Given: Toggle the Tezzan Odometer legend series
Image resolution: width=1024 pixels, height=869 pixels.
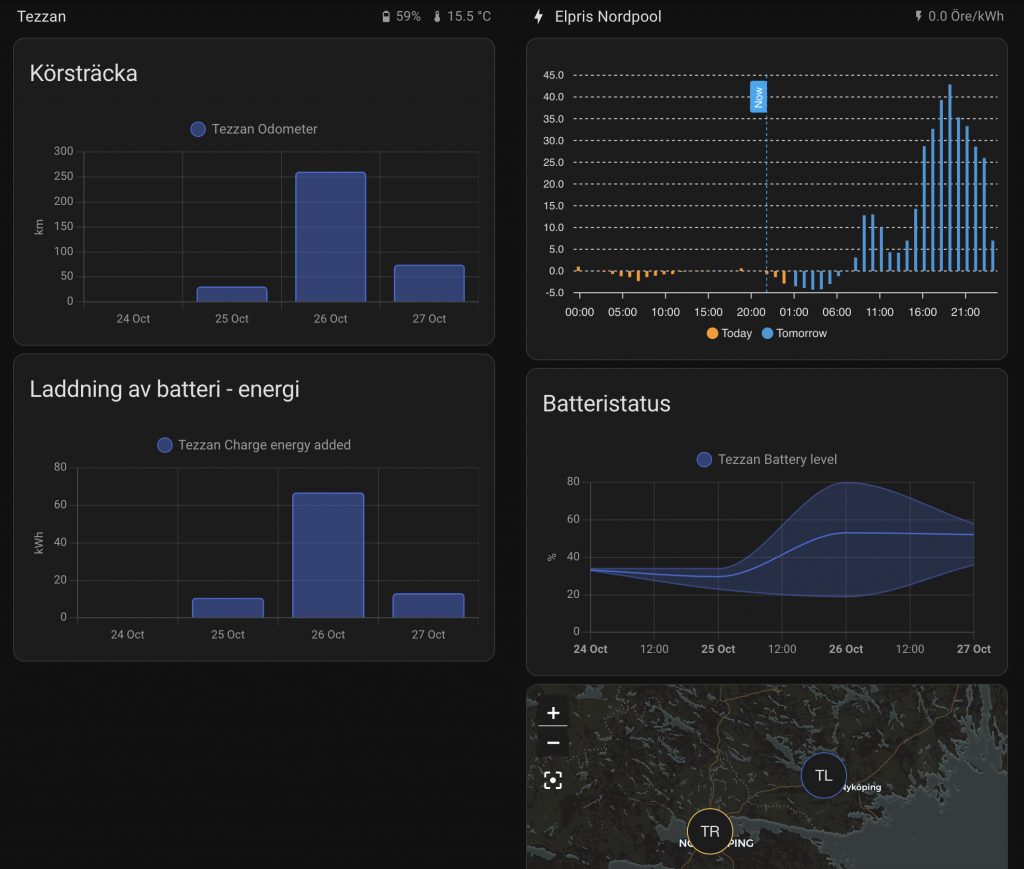Looking at the screenshot, I should 254,129.
